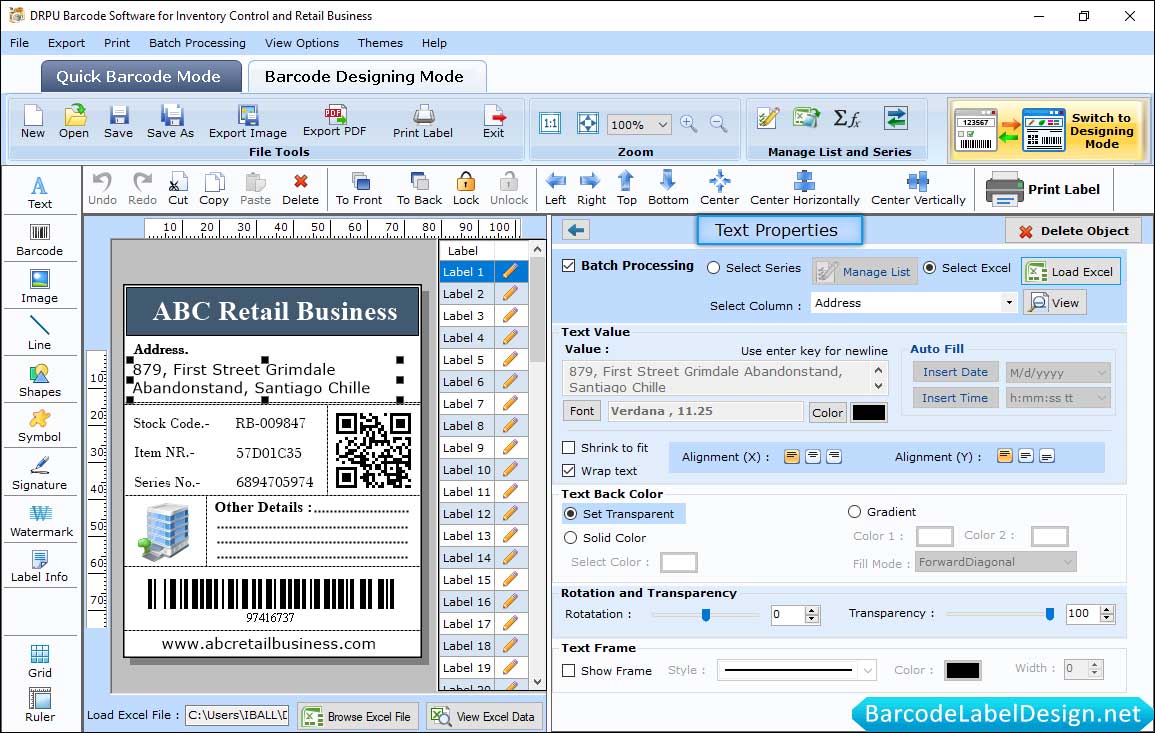The width and height of the screenshot is (1155, 733).
Task: Enable Show Frame checkbox
Action: [569, 670]
